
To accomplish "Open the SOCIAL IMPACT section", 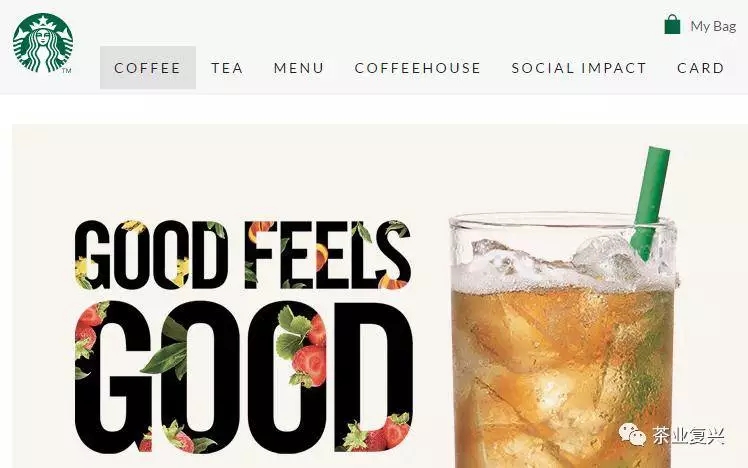I will [579, 68].
